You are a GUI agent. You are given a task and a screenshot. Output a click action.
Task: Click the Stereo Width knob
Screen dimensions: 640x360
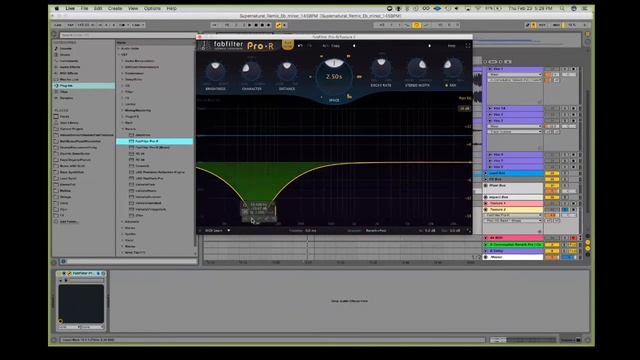tap(417, 69)
